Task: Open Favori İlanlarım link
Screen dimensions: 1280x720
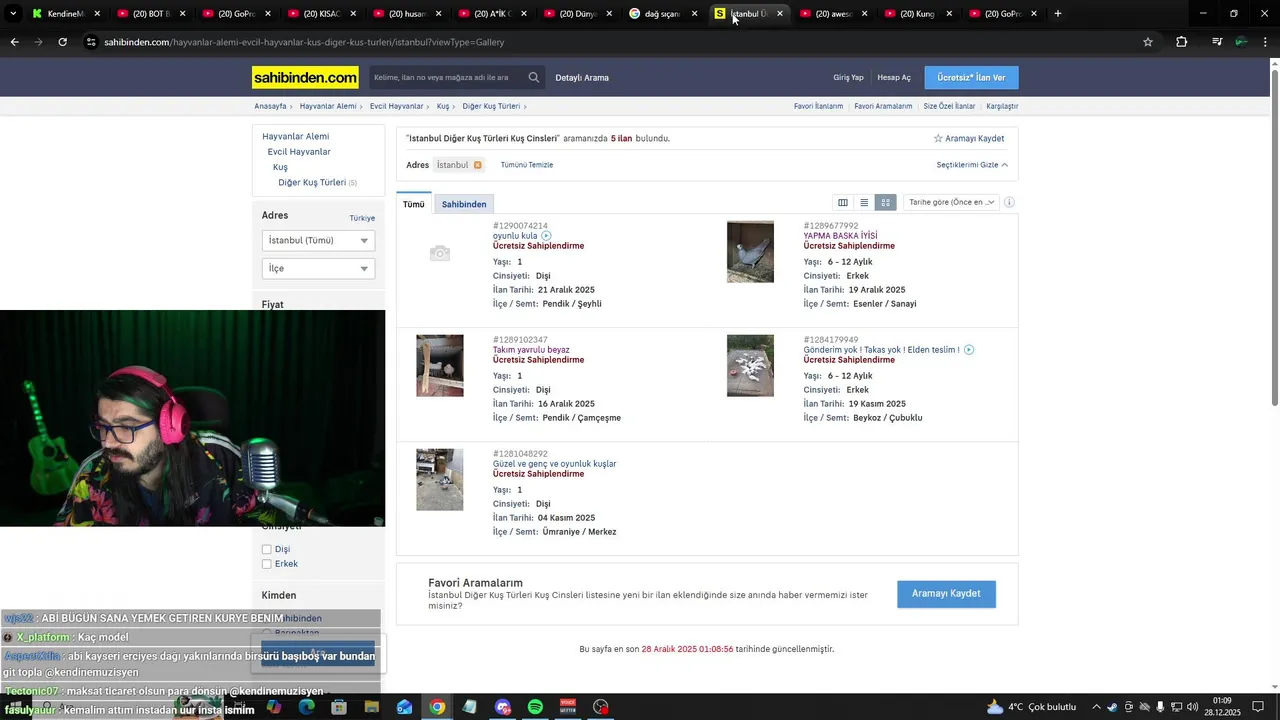Action: coord(818,106)
